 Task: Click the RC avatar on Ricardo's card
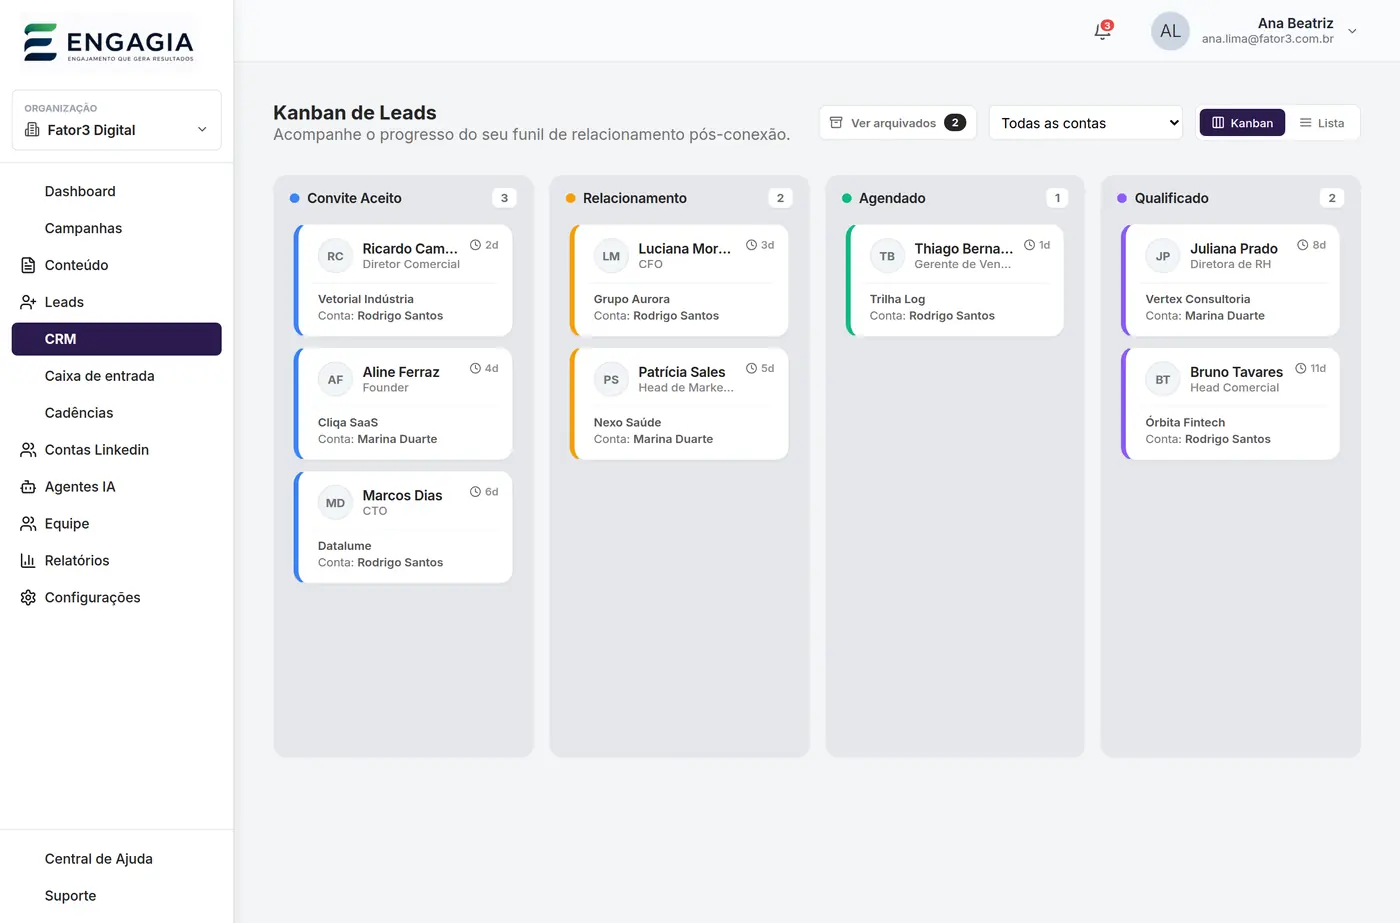[x=335, y=256]
